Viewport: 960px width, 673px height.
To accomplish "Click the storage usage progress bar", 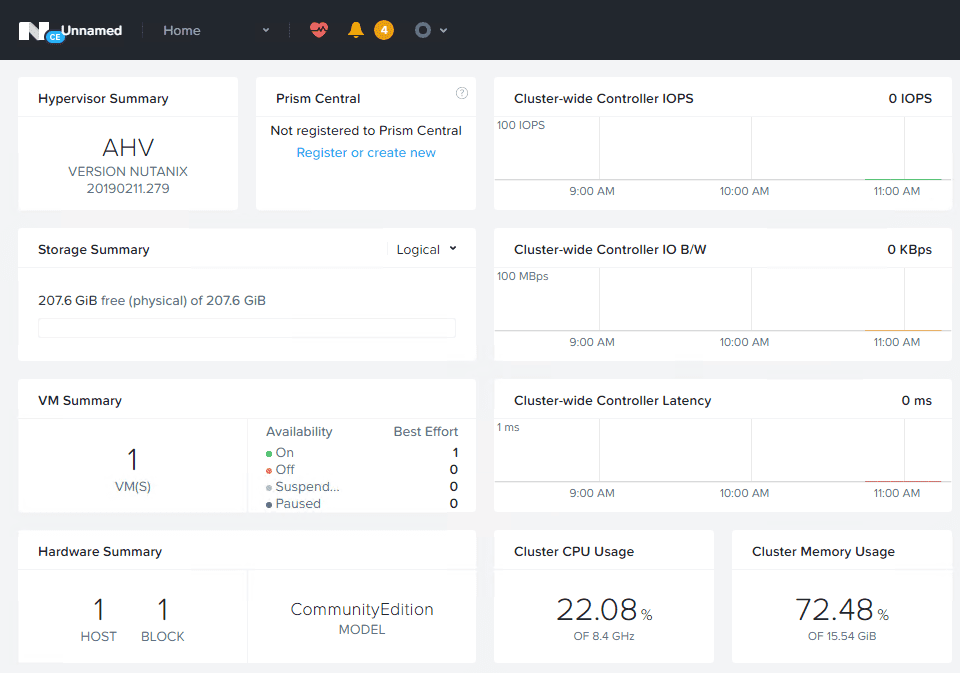I will click(x=246, y=328).
